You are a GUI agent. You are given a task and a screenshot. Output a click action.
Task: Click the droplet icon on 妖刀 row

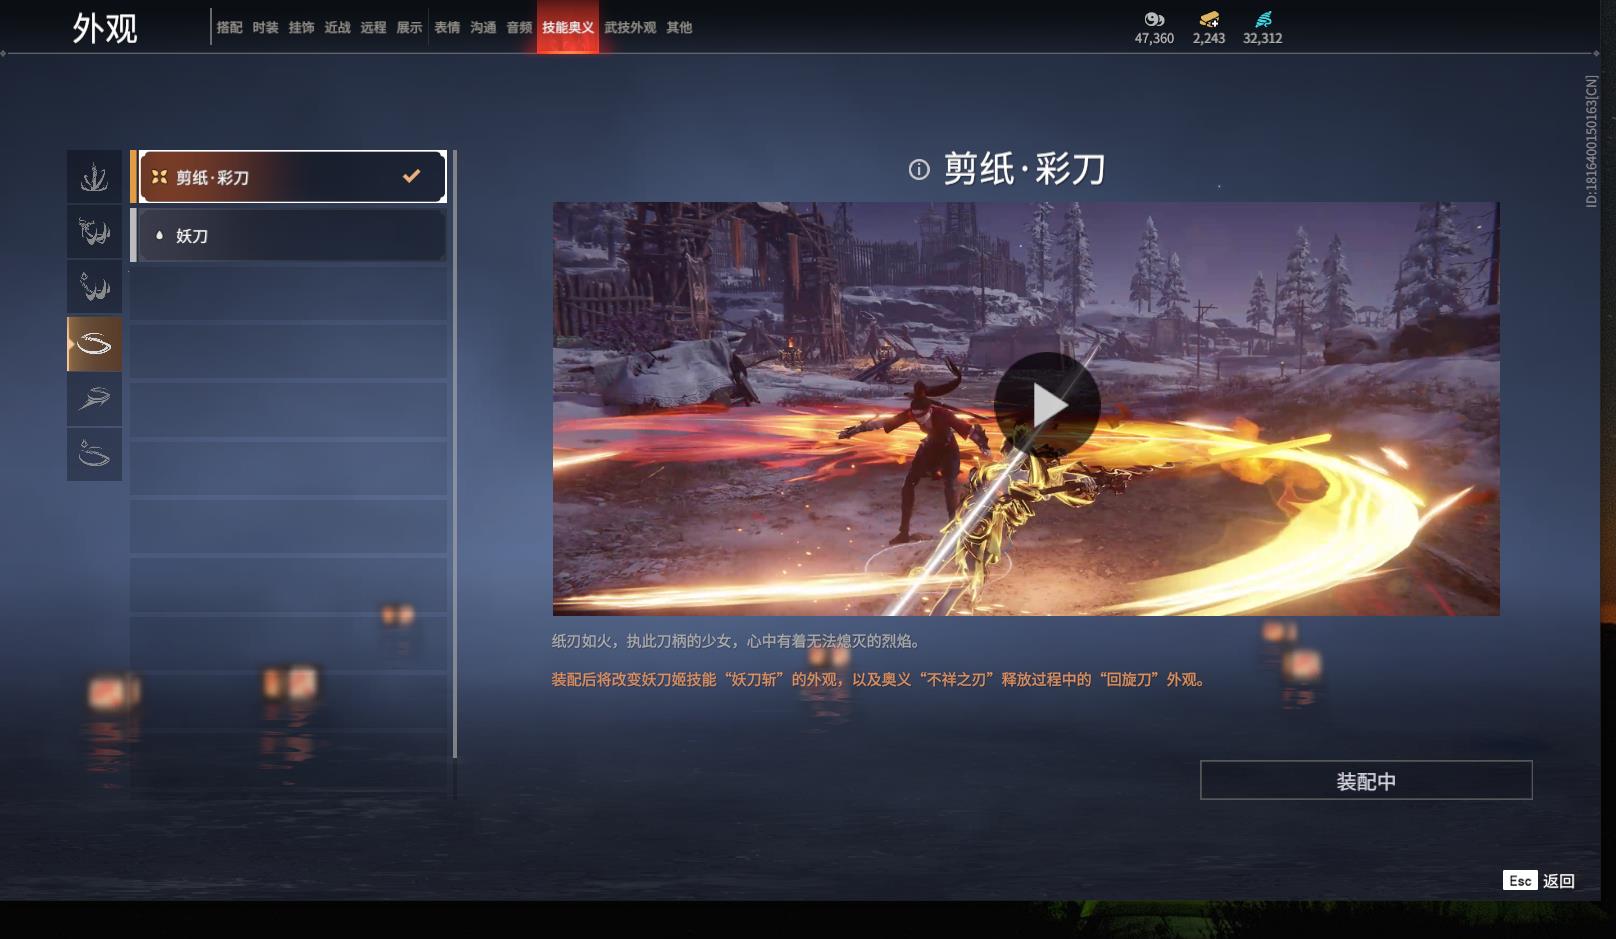159,236
